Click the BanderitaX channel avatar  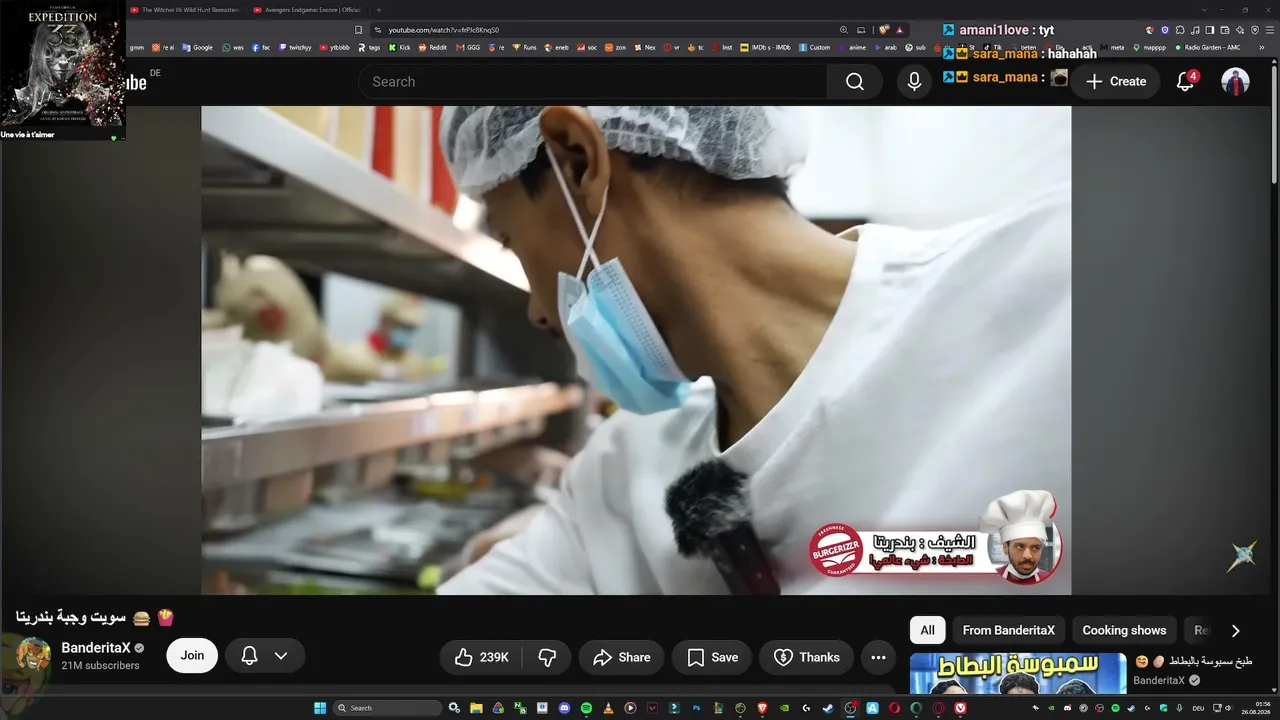pyautogui.click(x=33, y=656)
